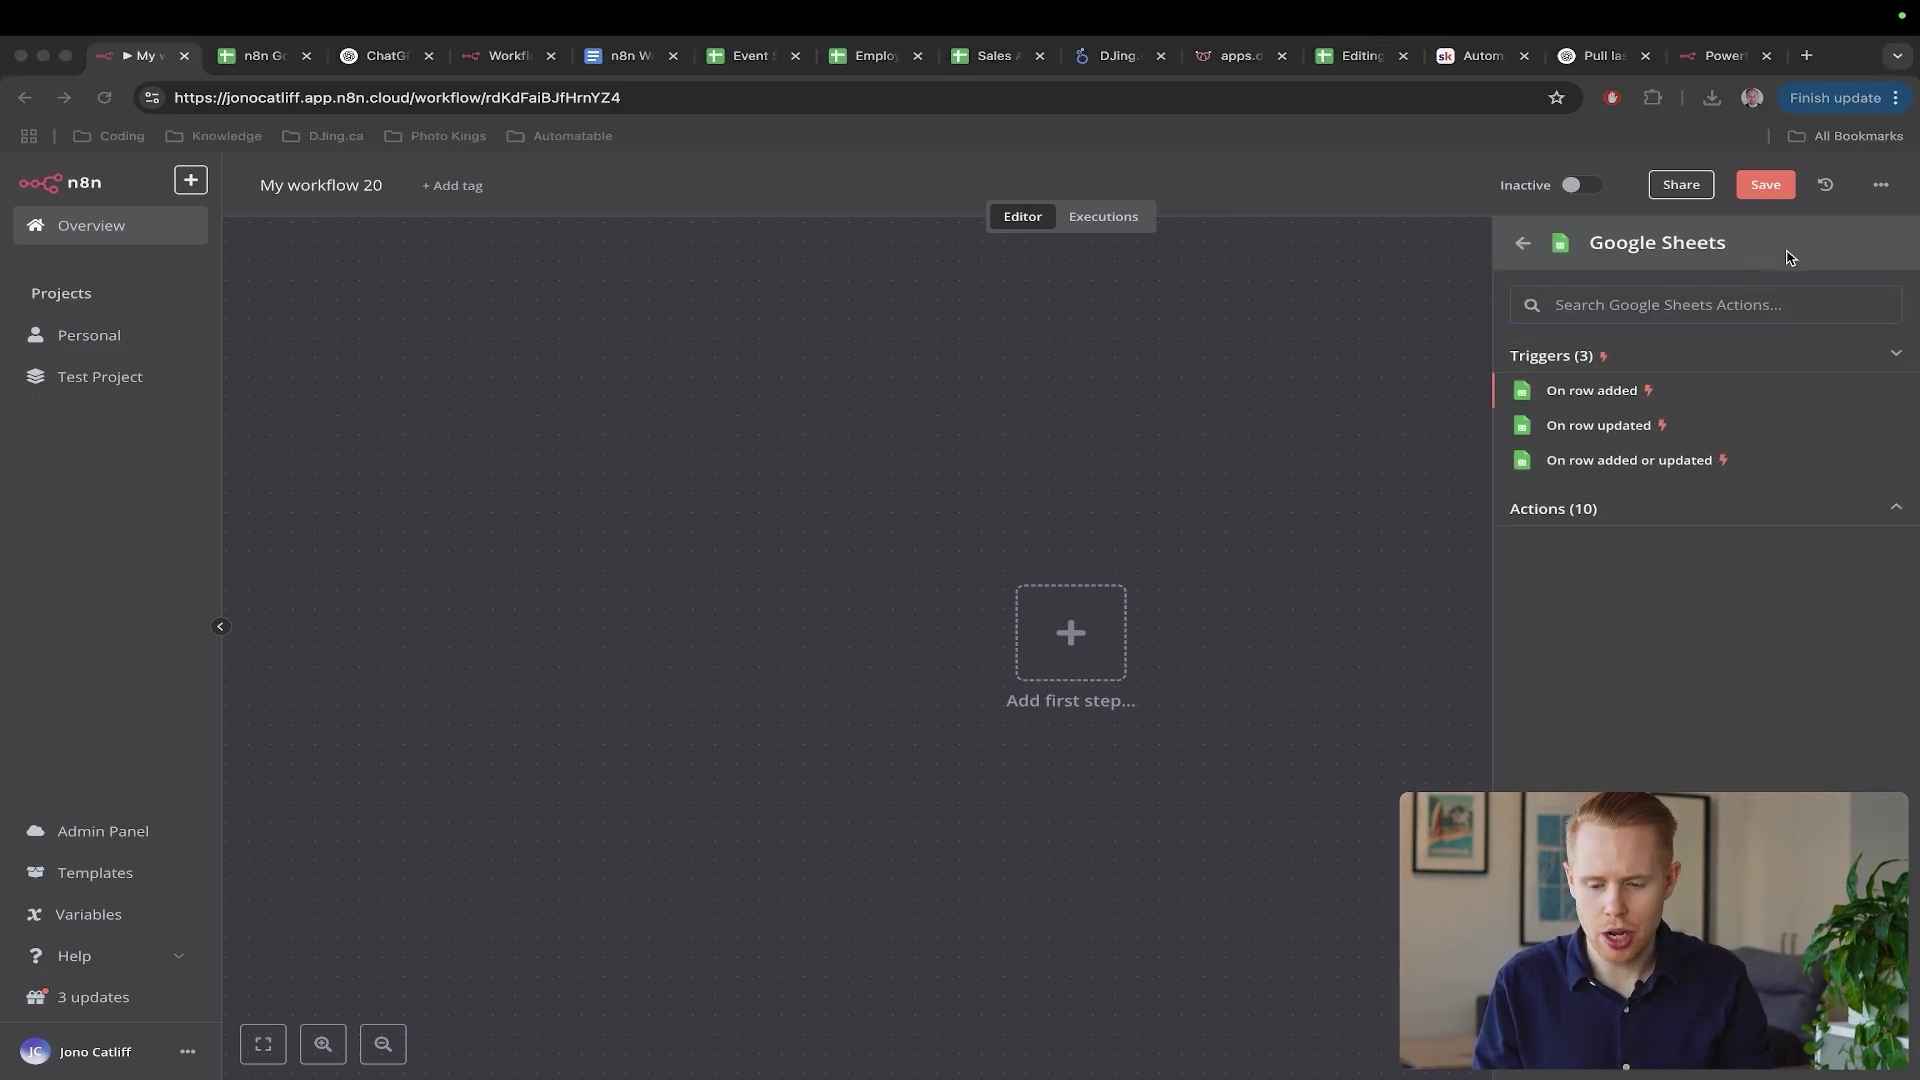Viewport: 1920px width, 1080px height.
Task: Open user menu dots beside Jono Catliff
Action: (187, 1052)
